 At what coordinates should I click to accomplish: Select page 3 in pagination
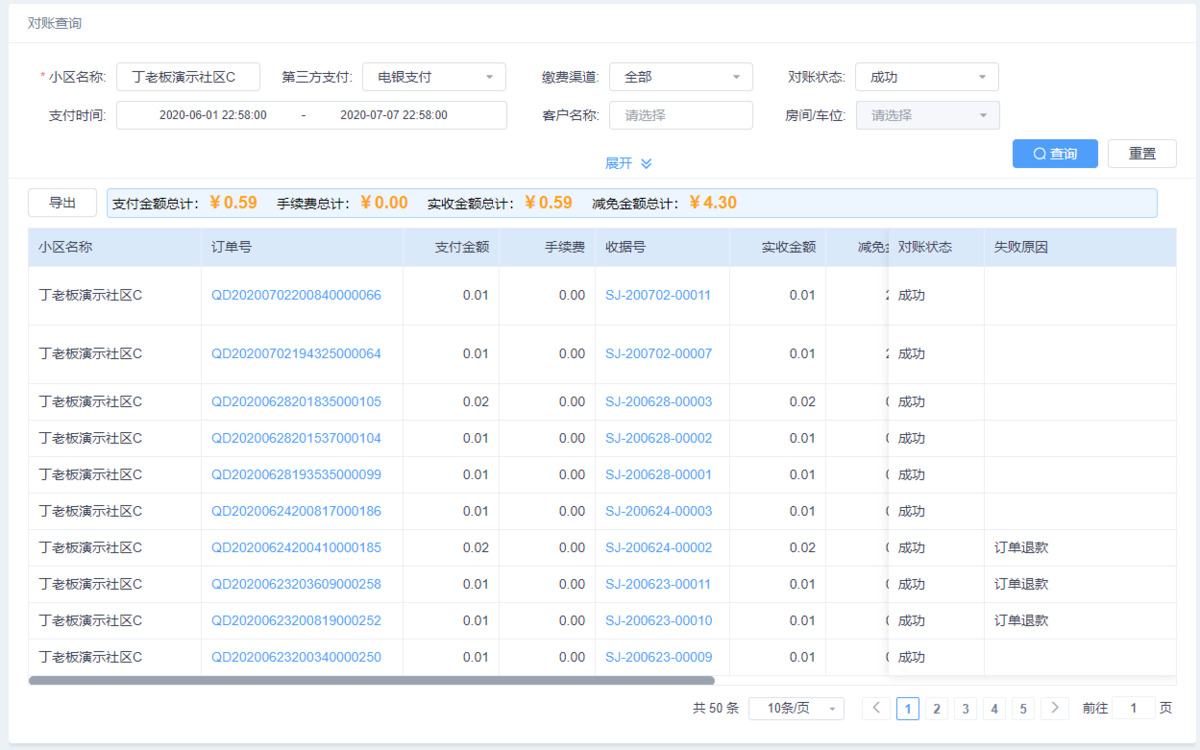click(x=966, y=709)
